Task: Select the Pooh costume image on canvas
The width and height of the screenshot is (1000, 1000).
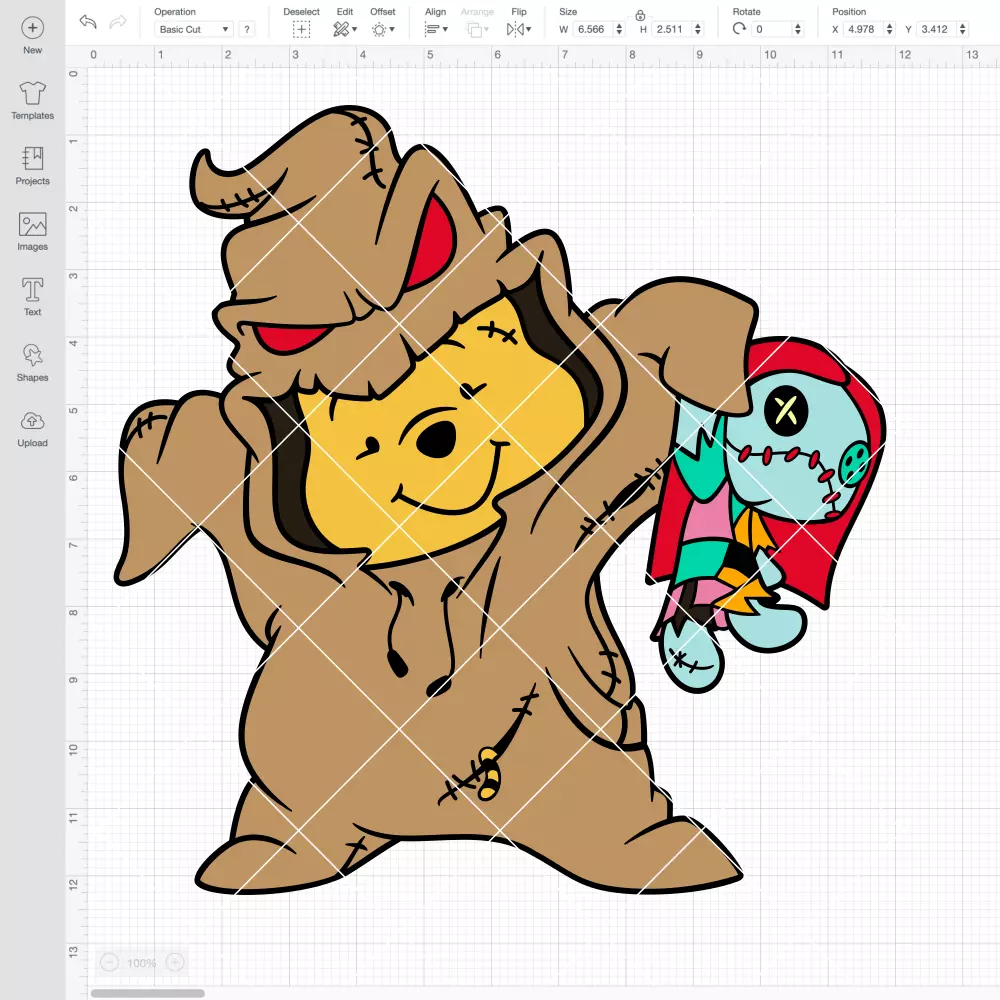Action: pos(500,499)
